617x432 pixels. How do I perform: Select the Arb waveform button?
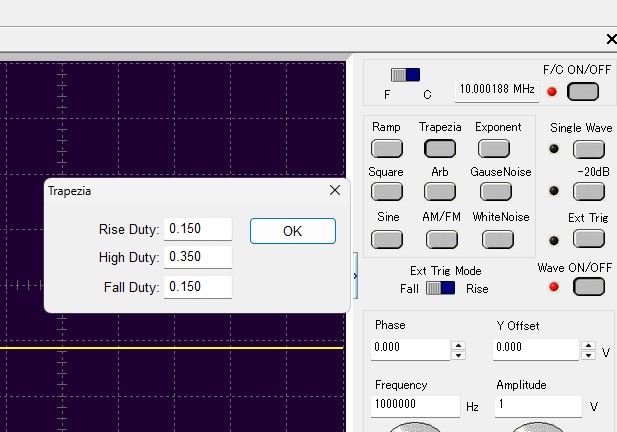coord(440,192)
